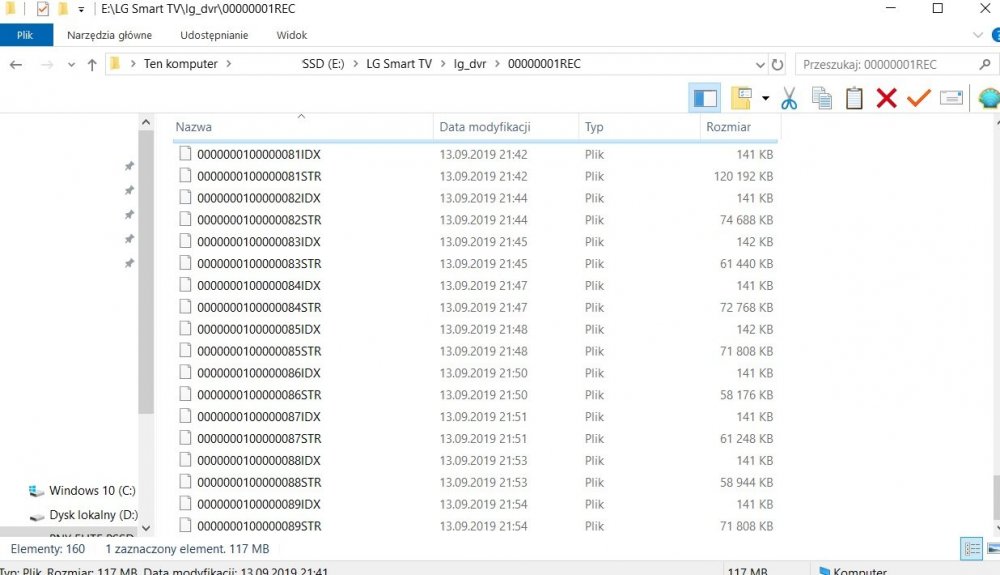Go up one folder with the up arrow
Image resolution: width=1000 pixels, height=575 pixels.
tap(92, 65)
